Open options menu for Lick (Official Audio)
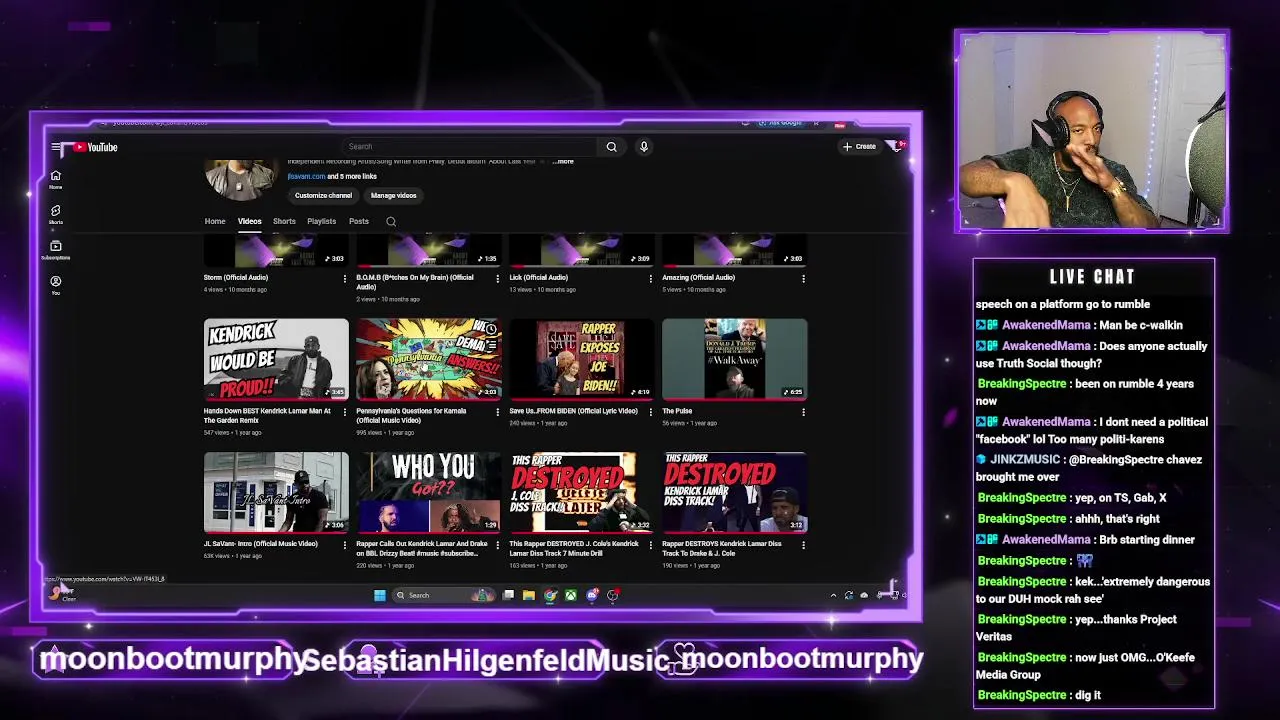 pyautogui.click(x=651, y=278)
